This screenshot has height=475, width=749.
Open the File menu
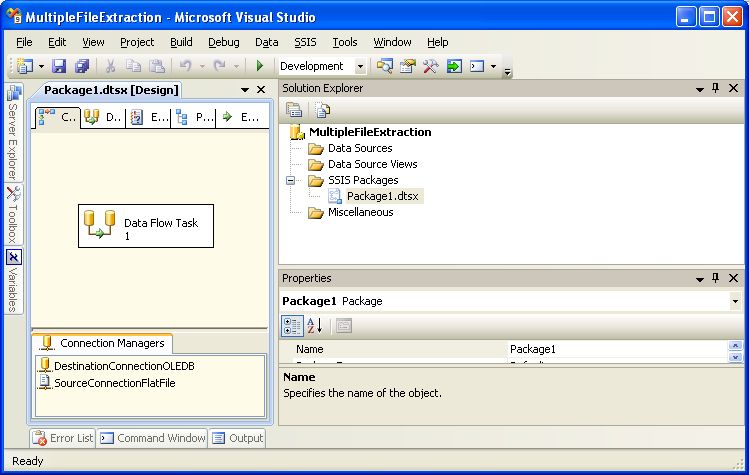[24, 42]
